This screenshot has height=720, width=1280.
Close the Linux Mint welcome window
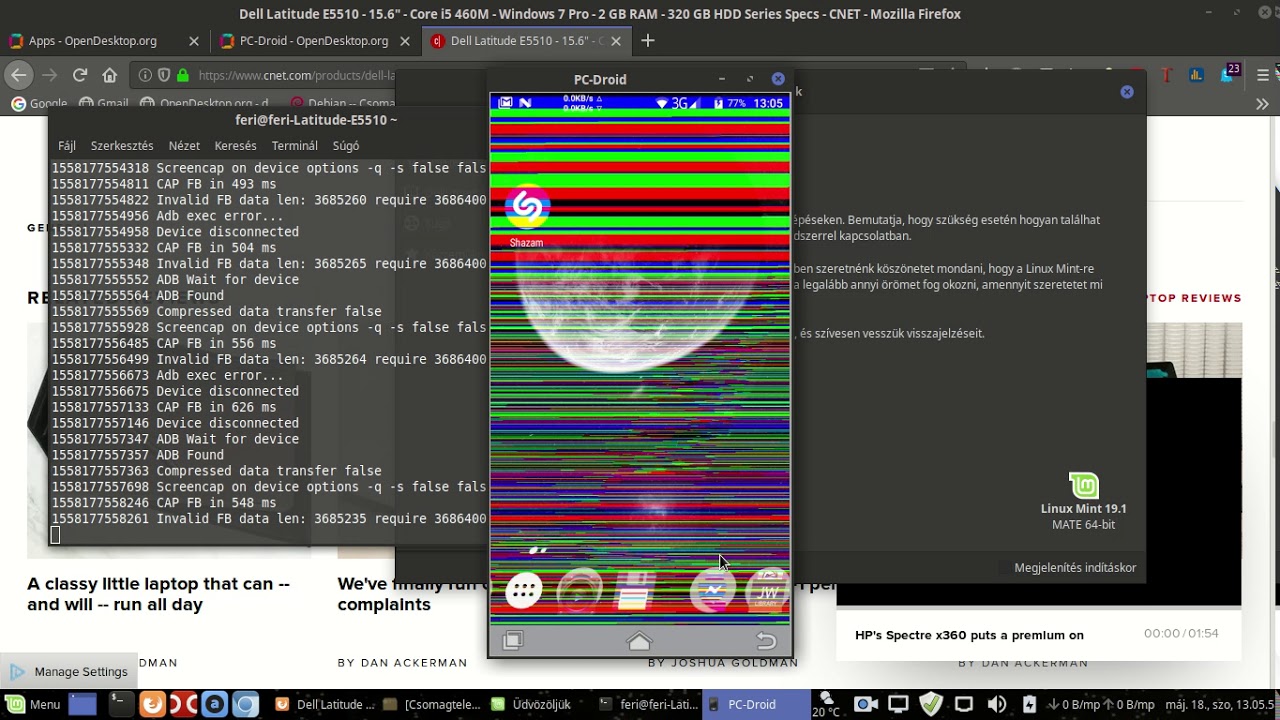coord(1127,92)
